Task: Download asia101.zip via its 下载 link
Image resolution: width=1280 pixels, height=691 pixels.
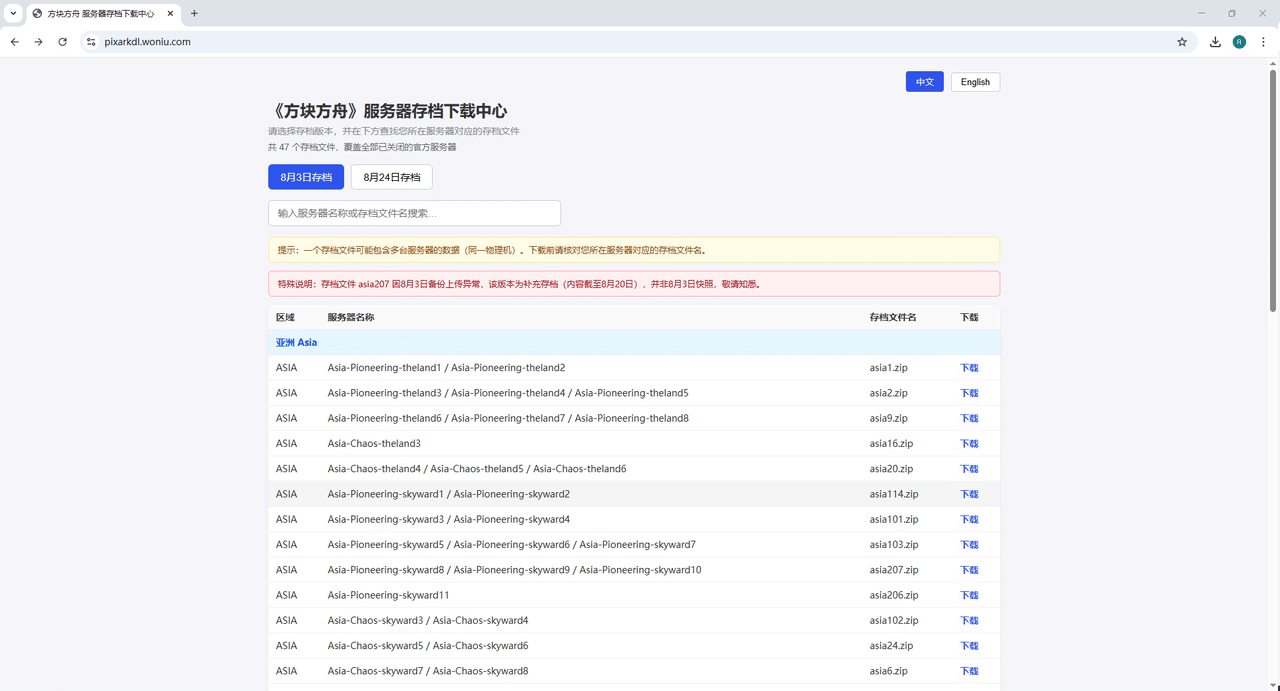Action: pos(969,520)
